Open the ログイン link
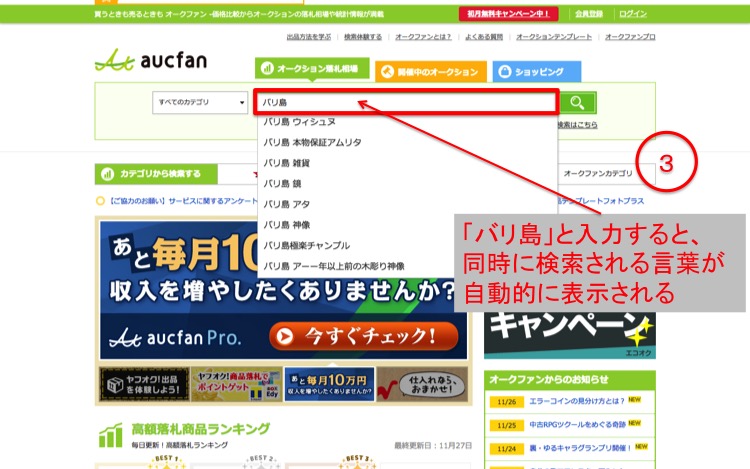 click(632, 14)
